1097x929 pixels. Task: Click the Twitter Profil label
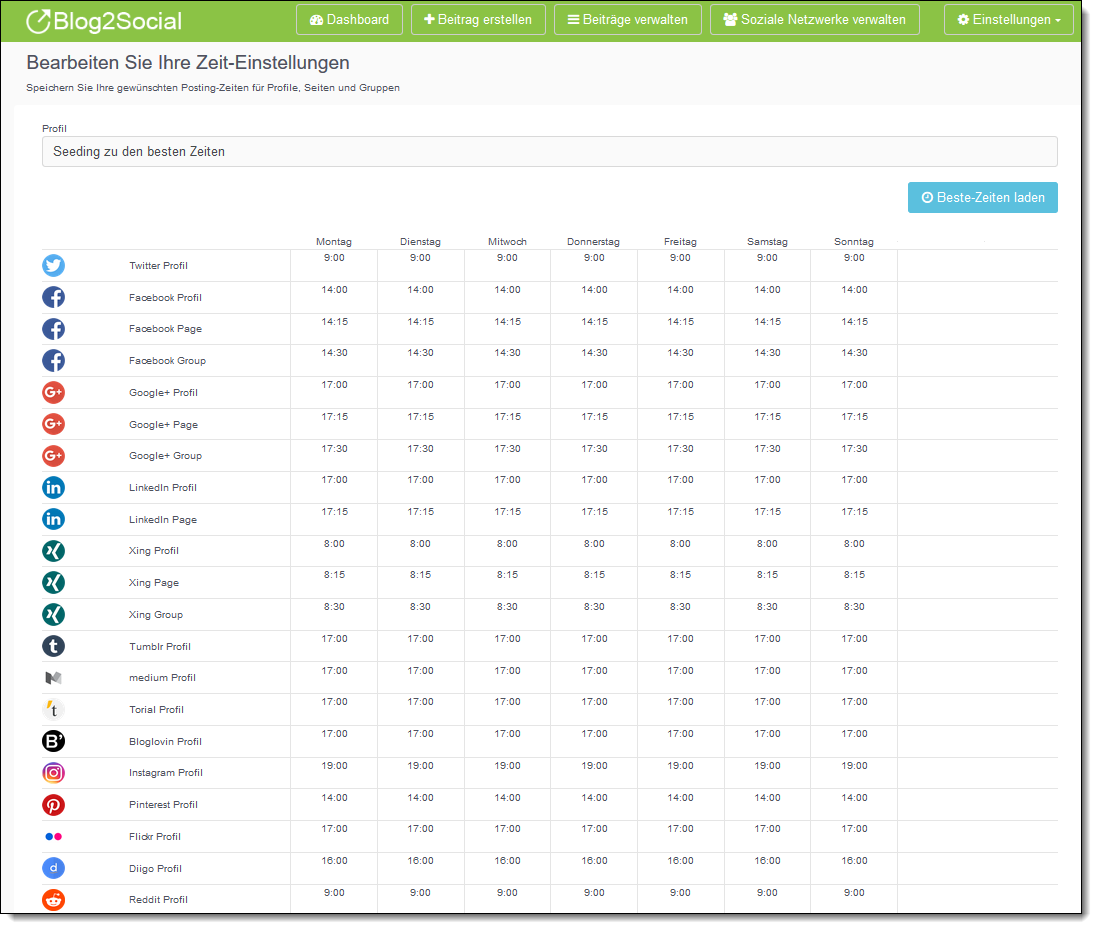tap(158, 266)
